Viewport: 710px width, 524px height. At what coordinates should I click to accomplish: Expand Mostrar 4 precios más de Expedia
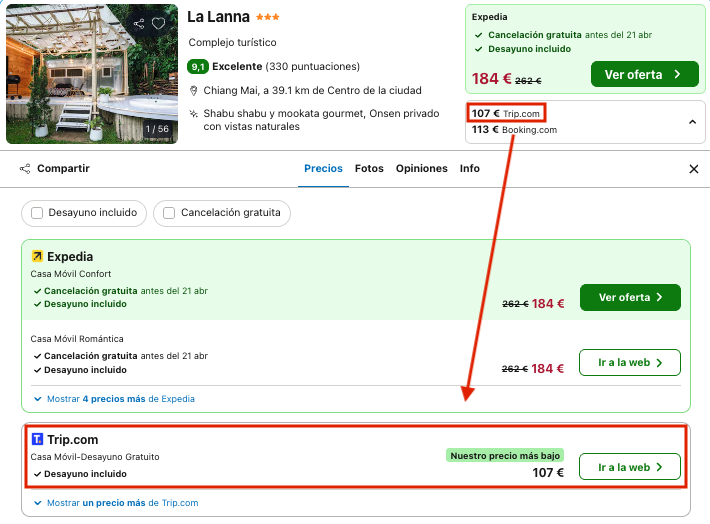click(113, 399)
